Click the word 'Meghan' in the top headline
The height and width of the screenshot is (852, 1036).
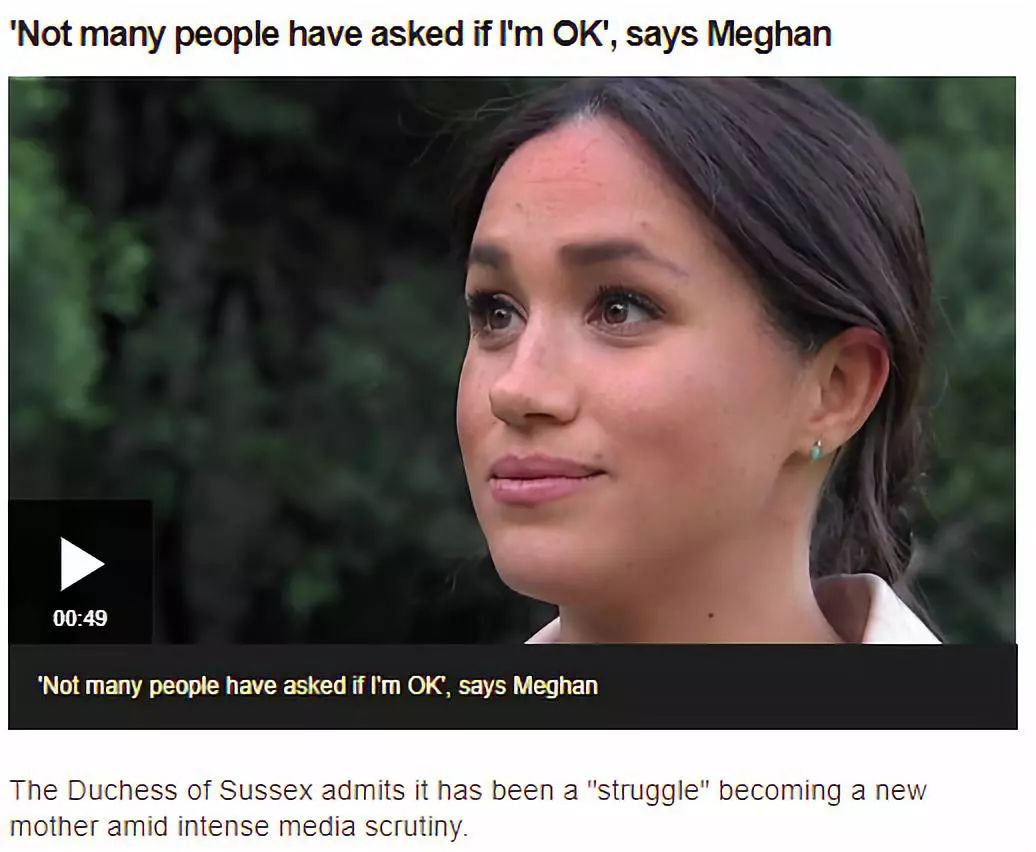pyautogui.click(x=768, y=34)
